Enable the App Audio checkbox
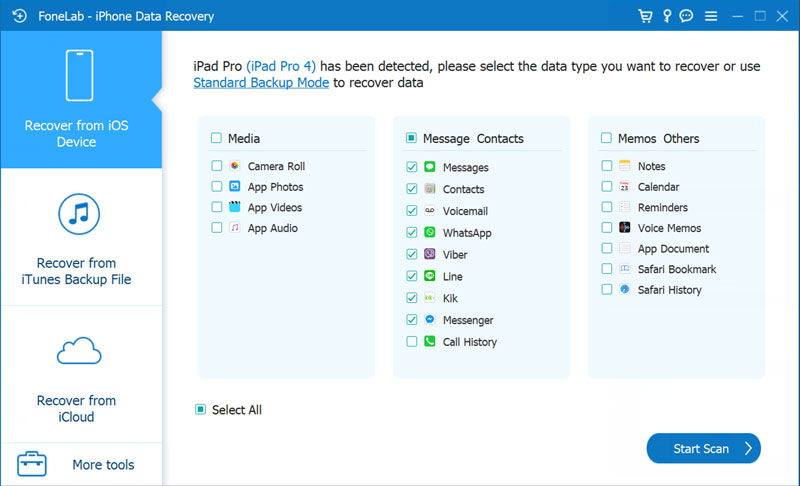The height and width of the screenshot is (486, 800). pyautogui.click(x=217, y=227)
